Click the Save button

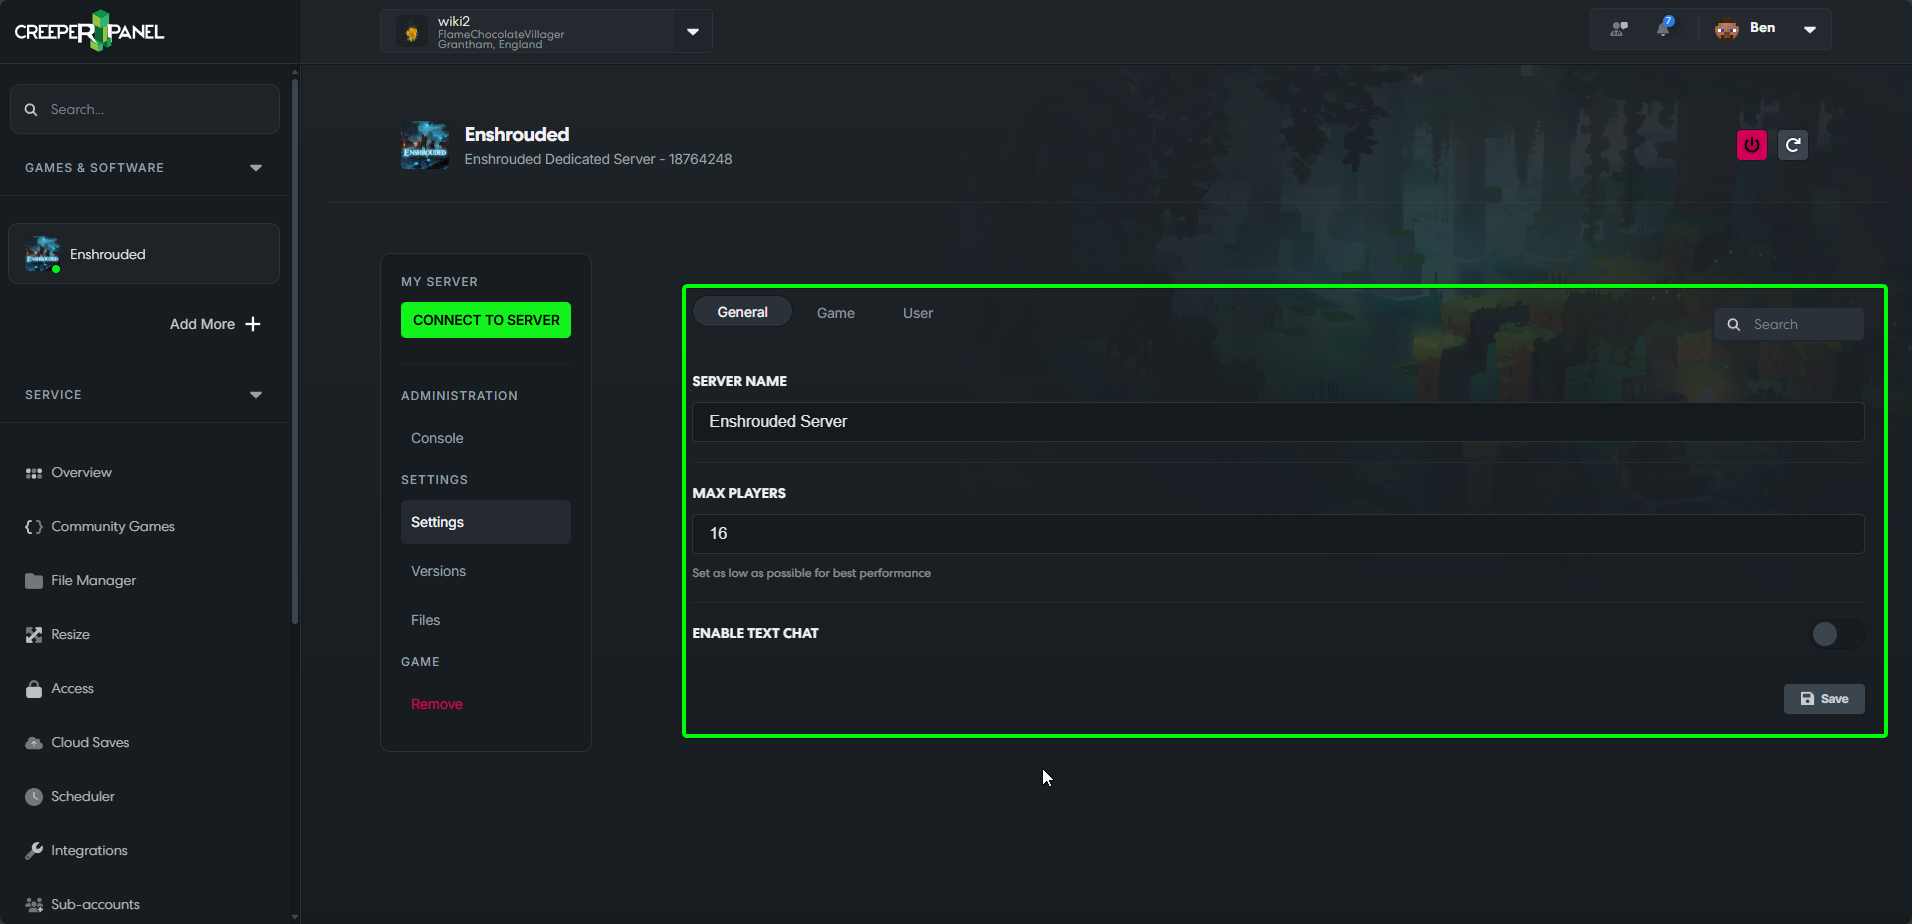click(x=1824, y=699)
